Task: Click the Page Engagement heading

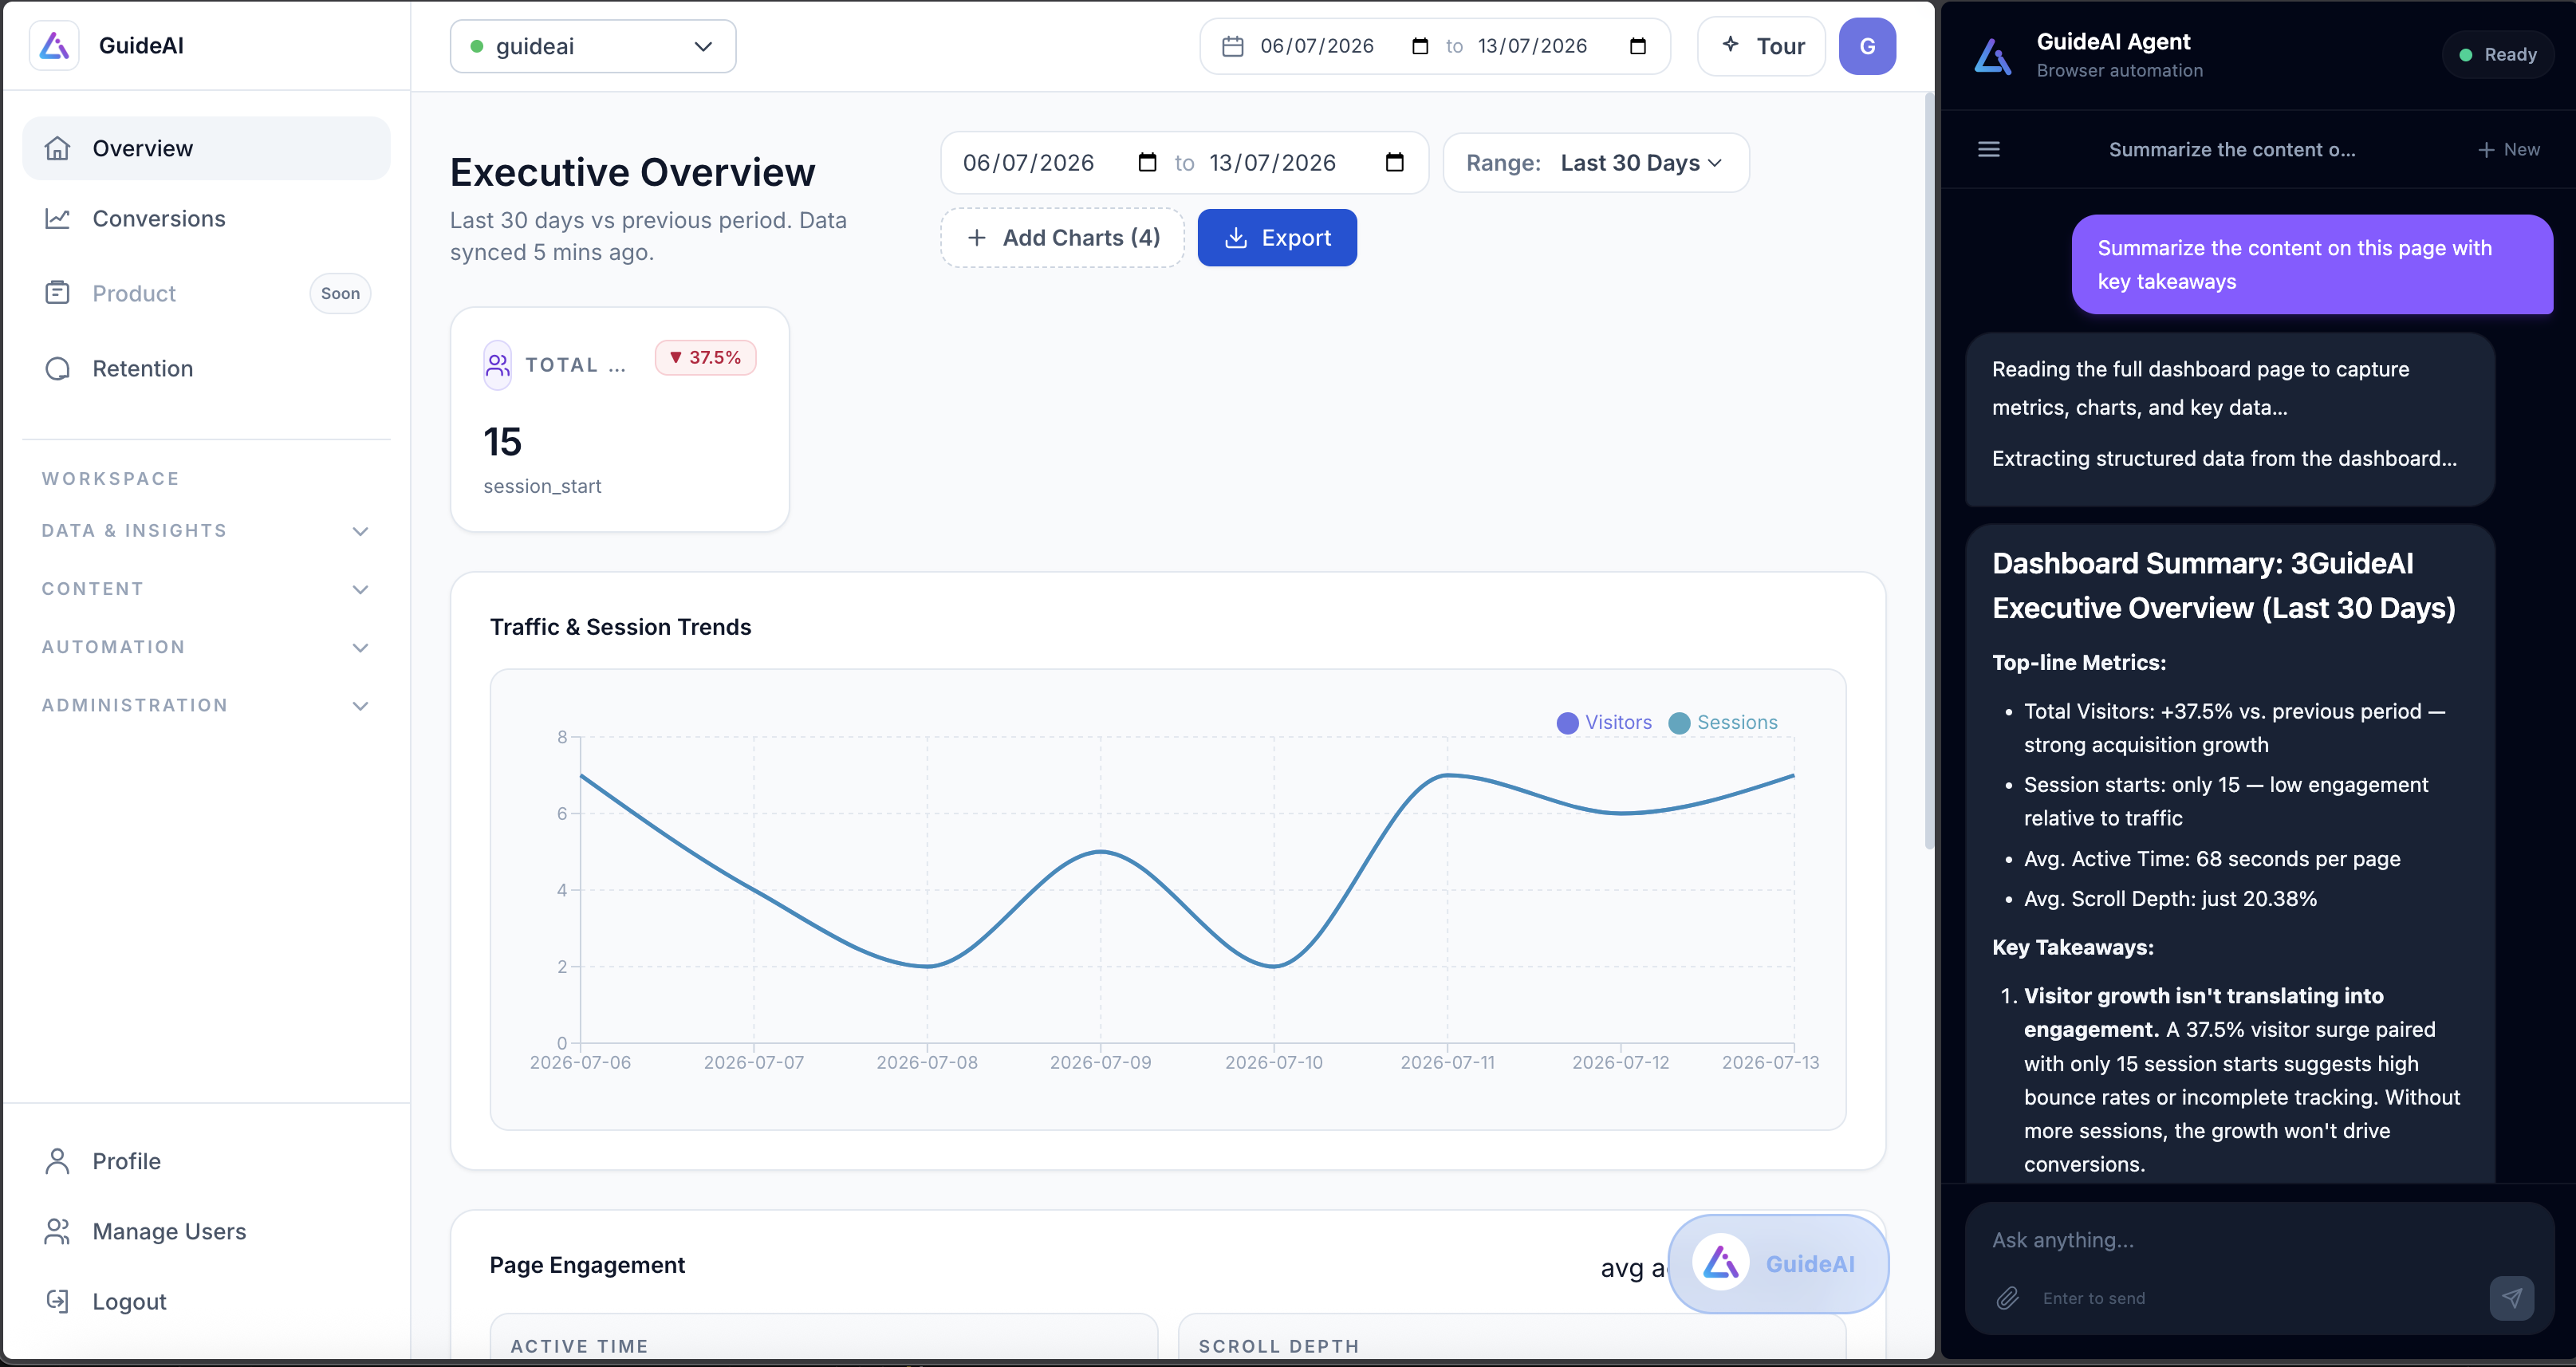Action: 587,1265
